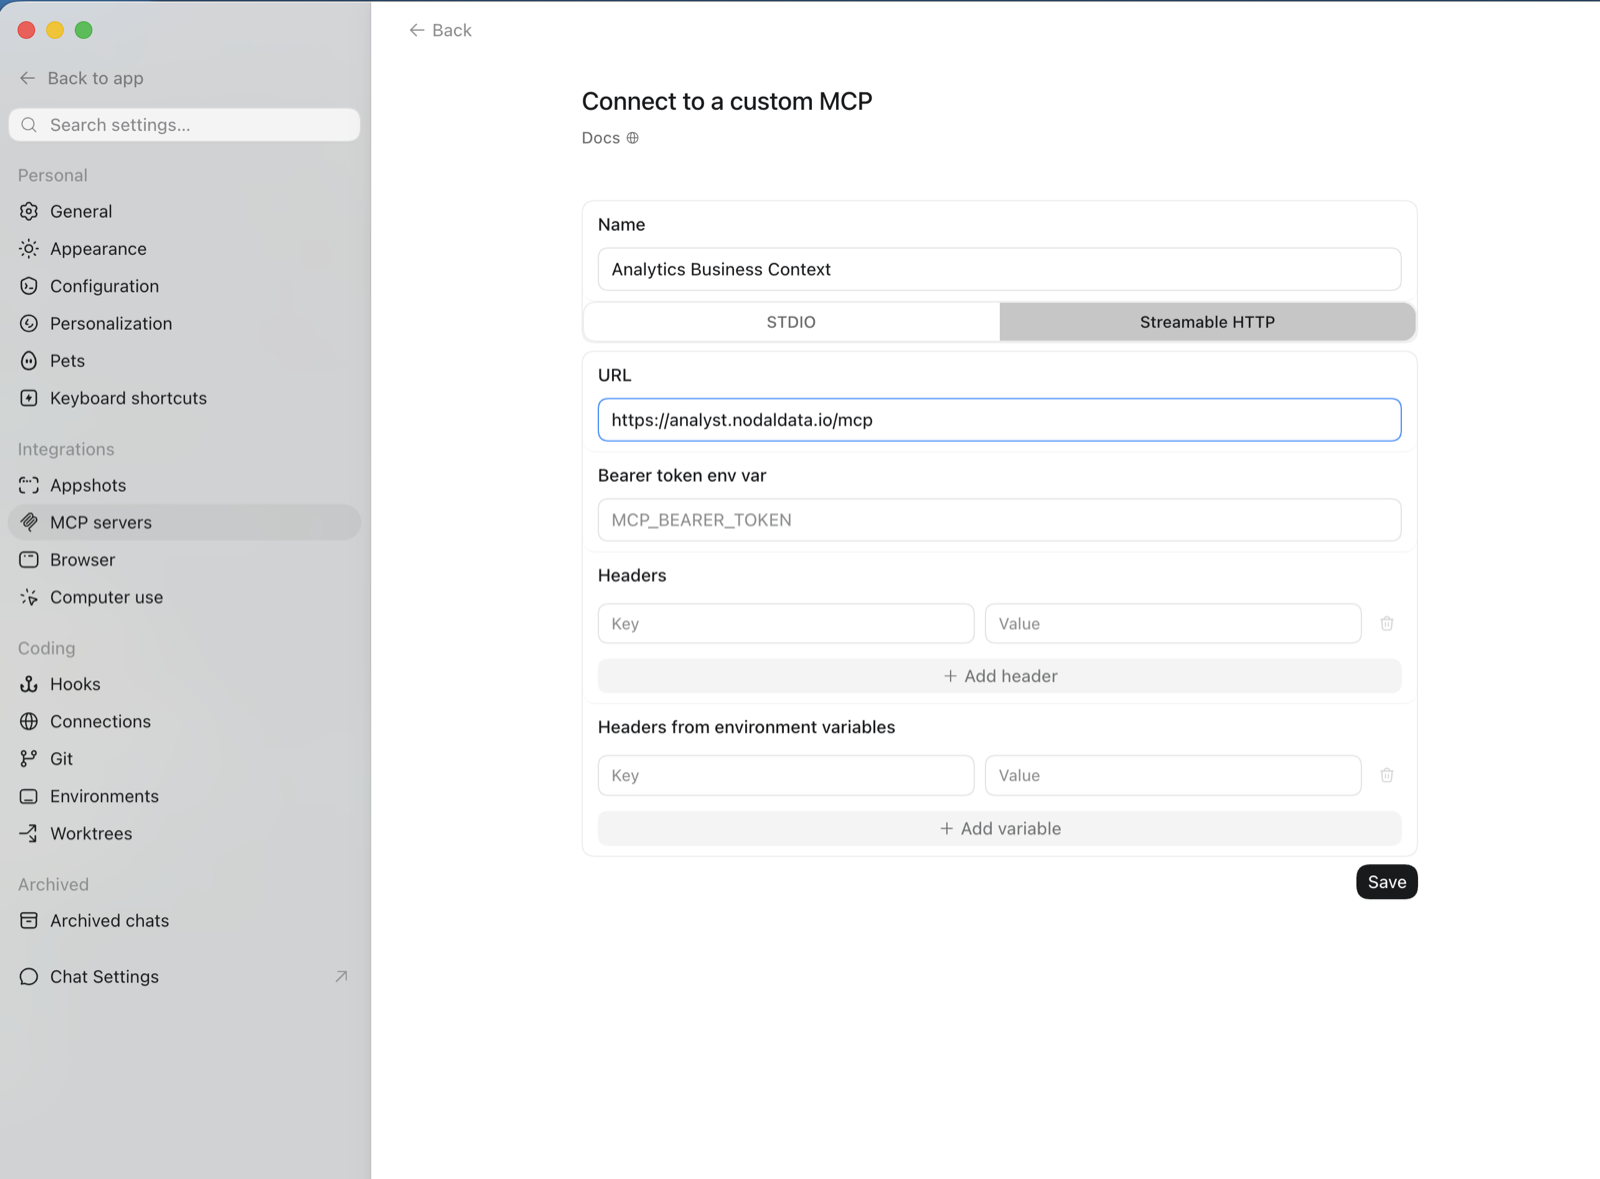Save the custom MCP connection
The width and height of the screenshot is (1600, 1179).
pyautogui.click(x=1386, y=882)
